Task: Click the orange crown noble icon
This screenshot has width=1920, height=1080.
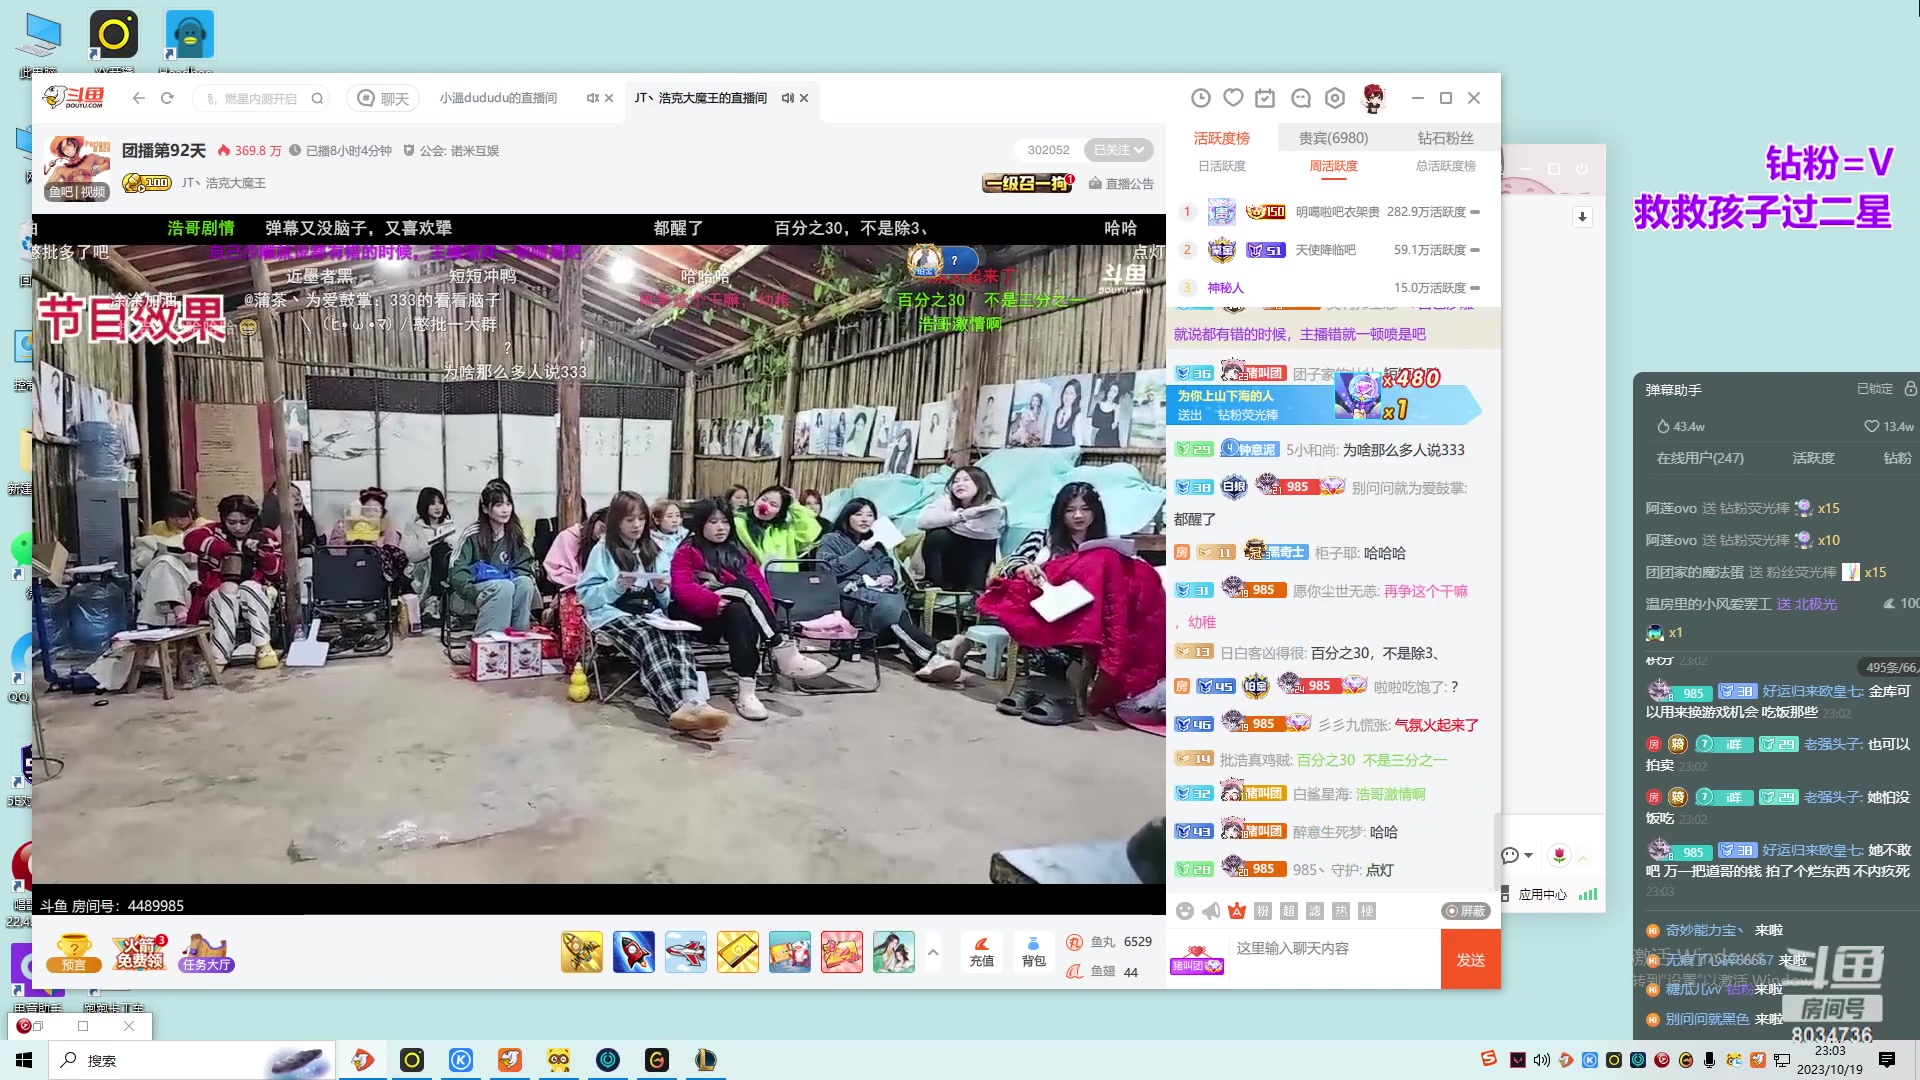Action: click(1237, 911)
